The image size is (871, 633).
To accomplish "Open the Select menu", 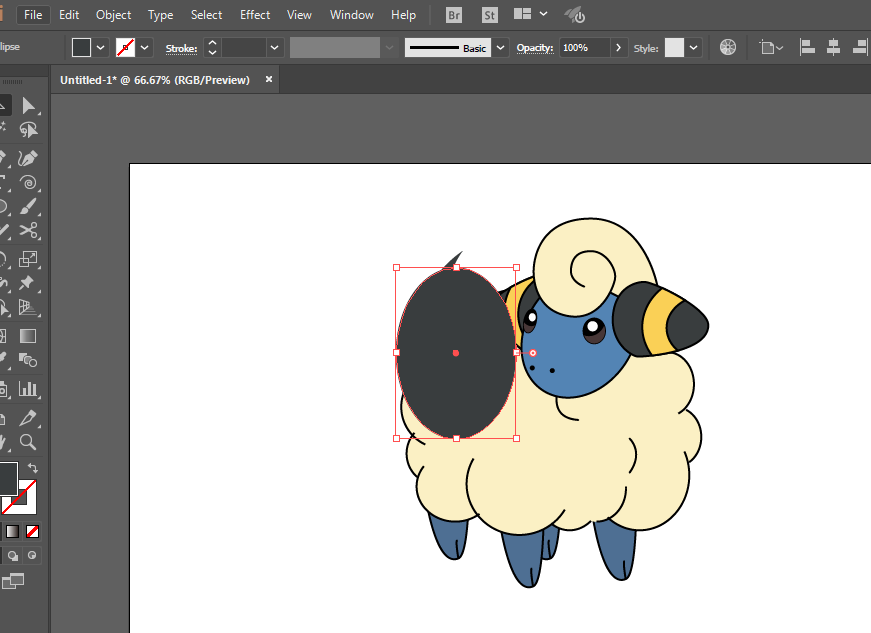I will (206, 15).
